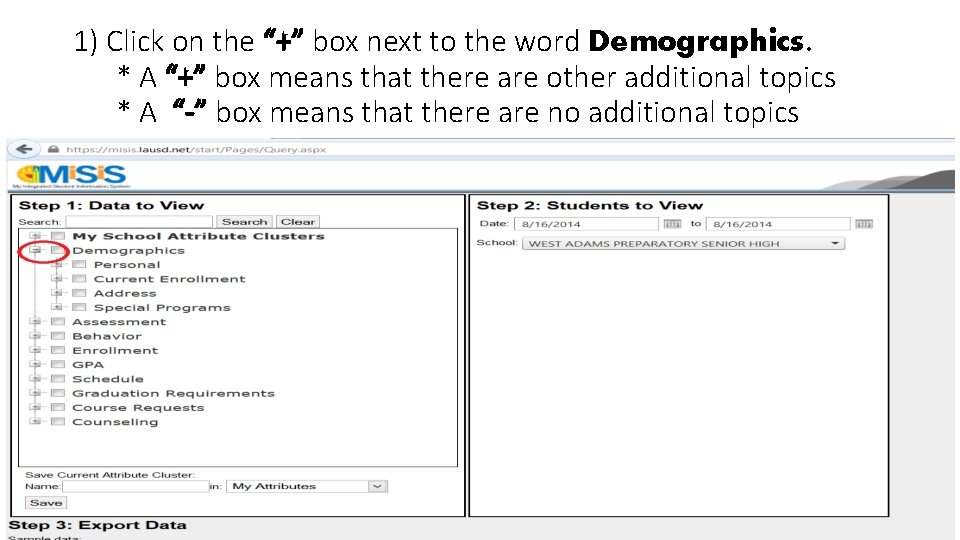Select the Schedule tree label
Viewport: 960px width, 540px height.
point(108,379)
